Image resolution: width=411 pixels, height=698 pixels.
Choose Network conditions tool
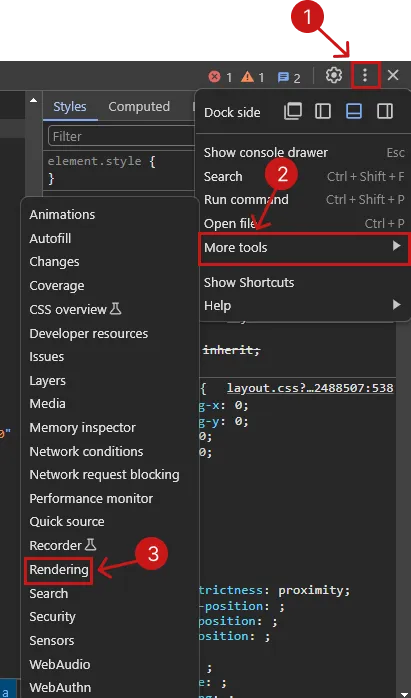click(86, 451)
